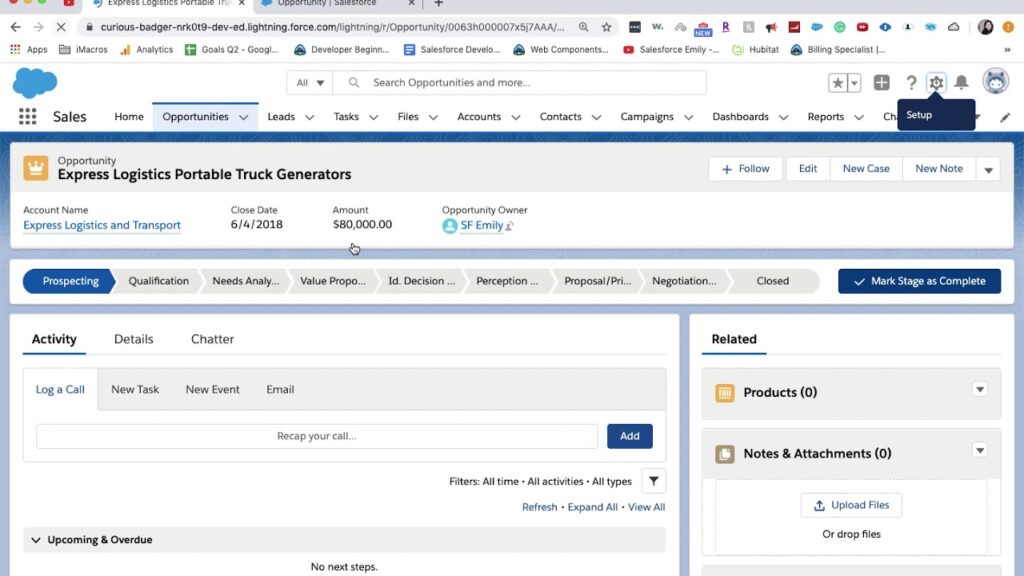Open the Leads nav dropdown chevron
Image resolution: width=1024 pixels, height=576 pixels.
(310, 118)
